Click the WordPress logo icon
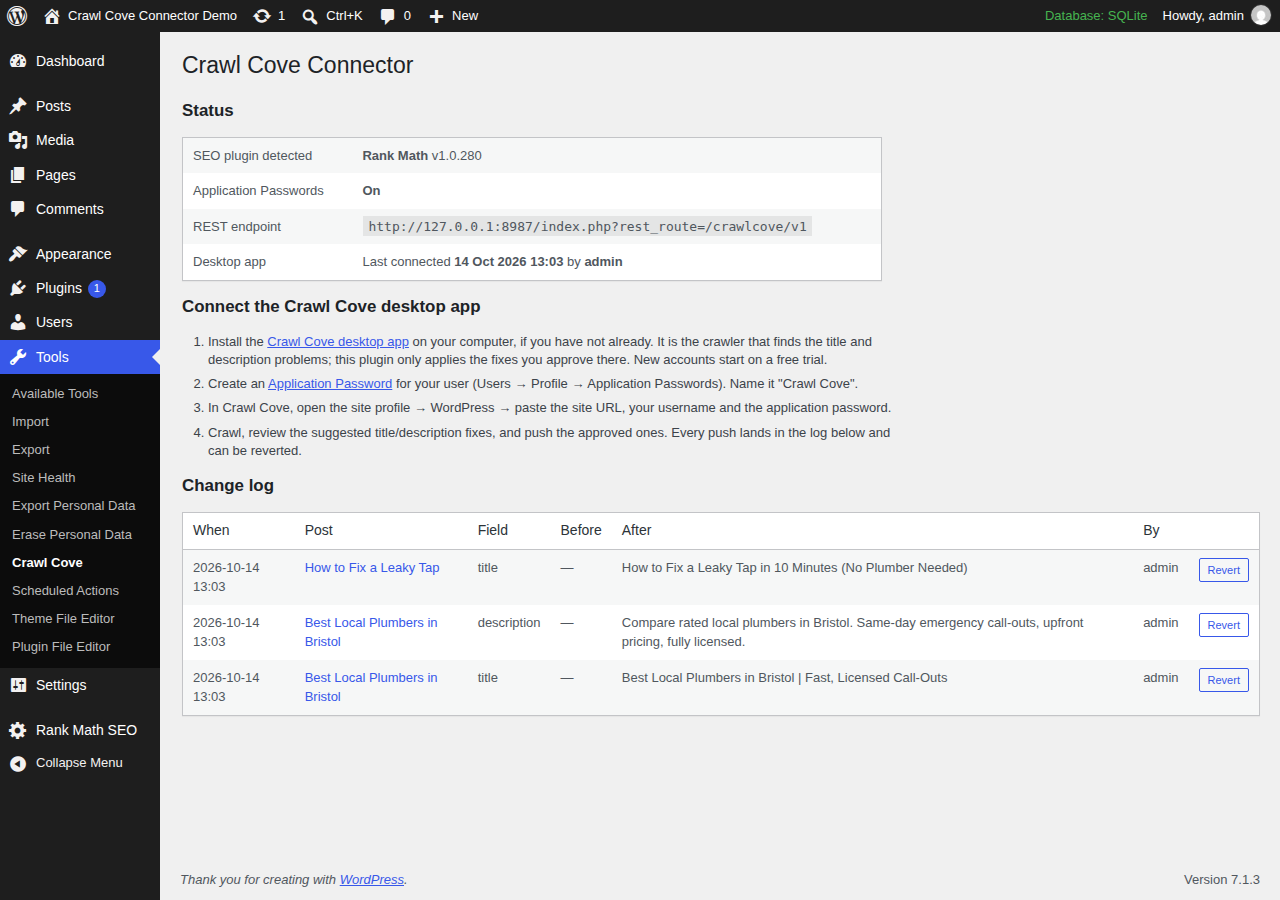The image size is (1280, 900). coord(17,16)
